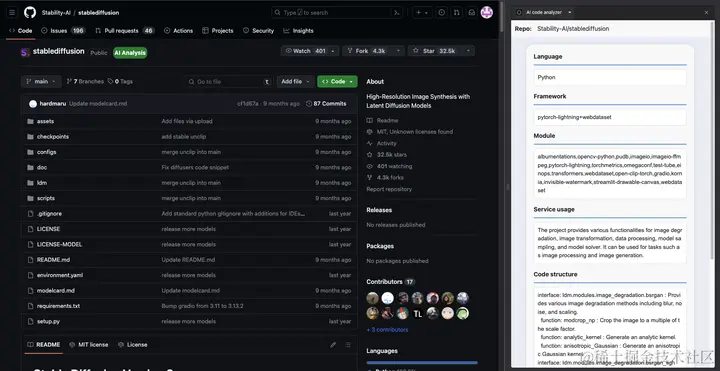Open the issues icon in top header

tap(442, 12)
